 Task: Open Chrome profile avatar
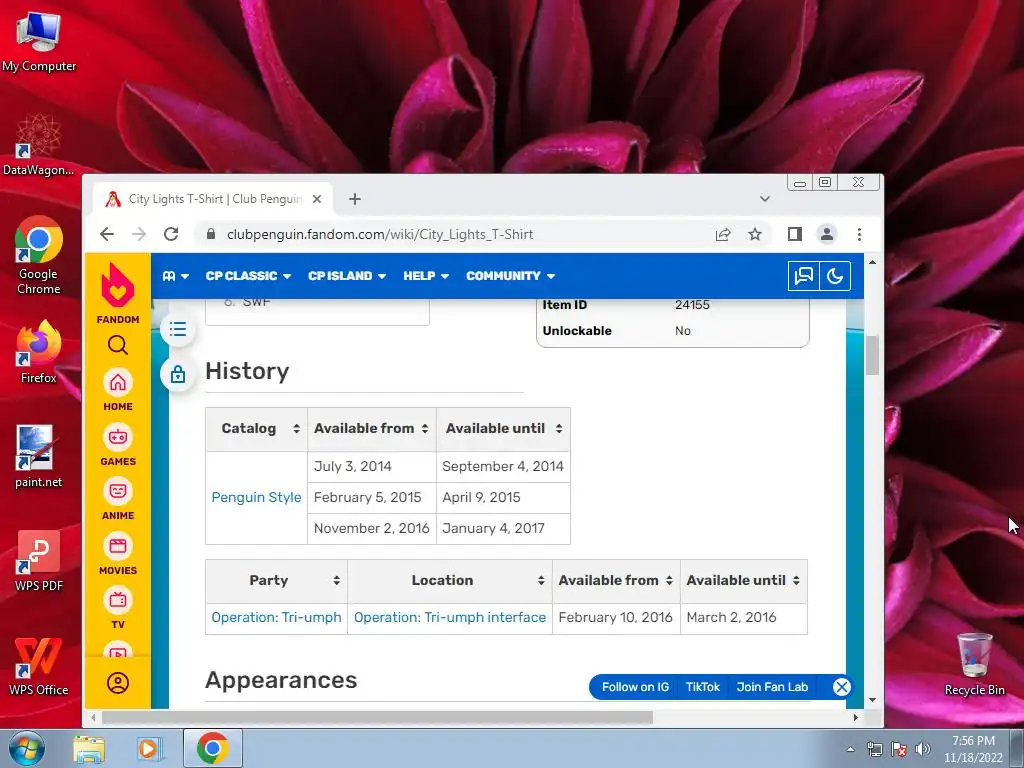click(x=827, y=234)
